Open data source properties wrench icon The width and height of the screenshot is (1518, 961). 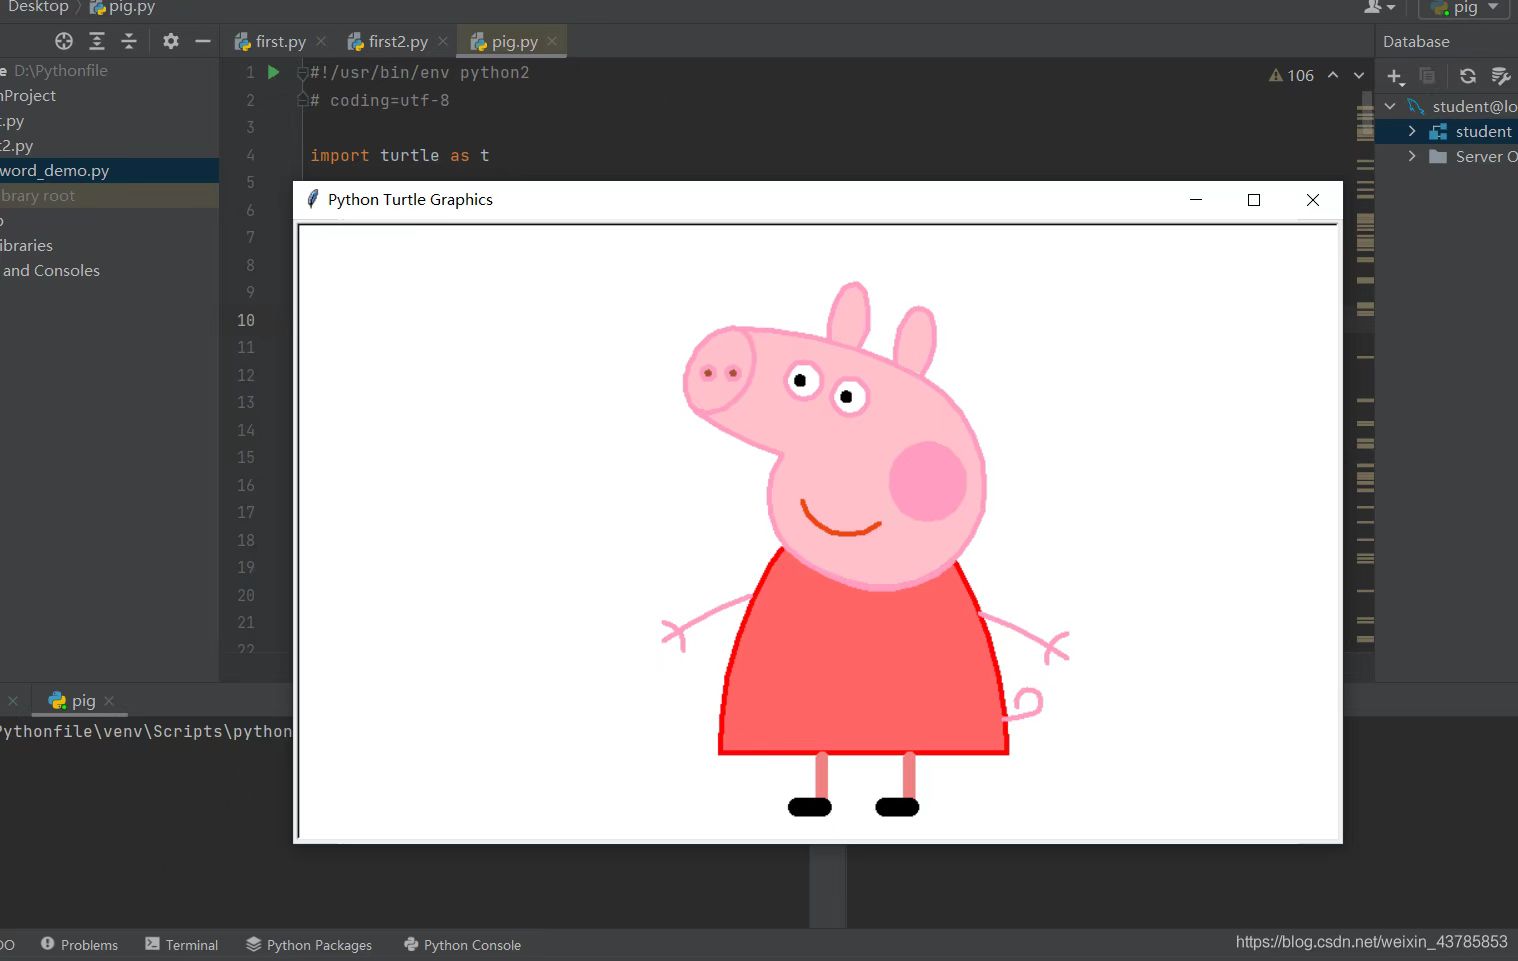1501,76
